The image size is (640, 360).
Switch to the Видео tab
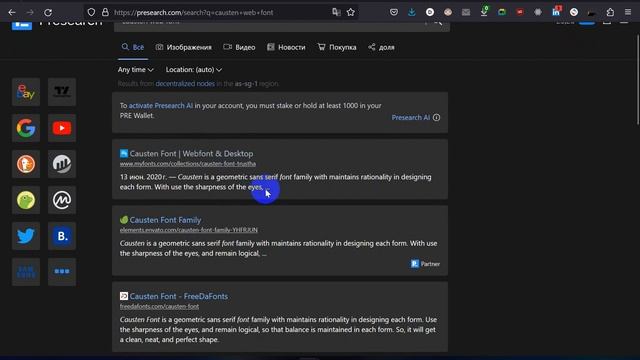(239, 47)
